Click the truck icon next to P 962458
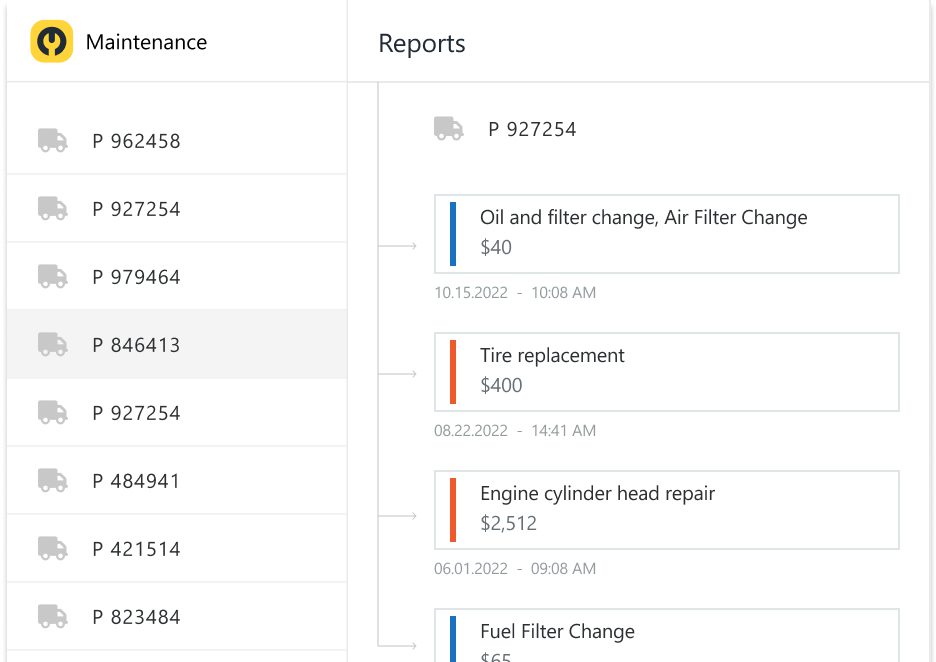 pyautogui.click(x=52, y=140)
